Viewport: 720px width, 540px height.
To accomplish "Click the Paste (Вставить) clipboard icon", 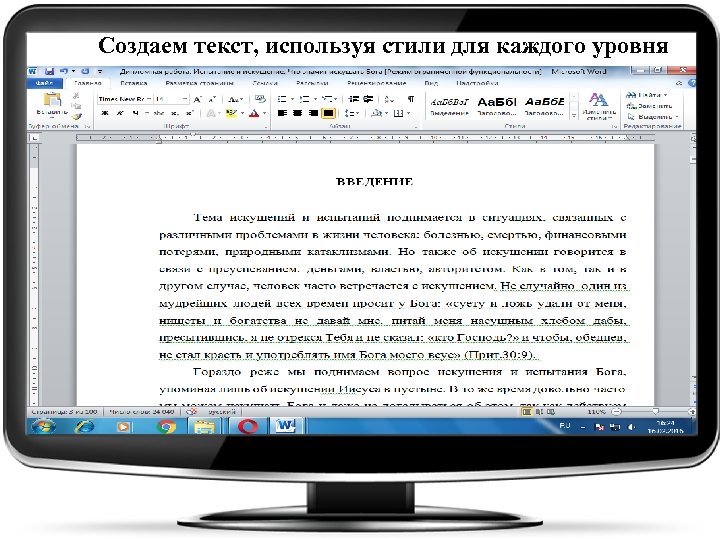I will (52, 100).
